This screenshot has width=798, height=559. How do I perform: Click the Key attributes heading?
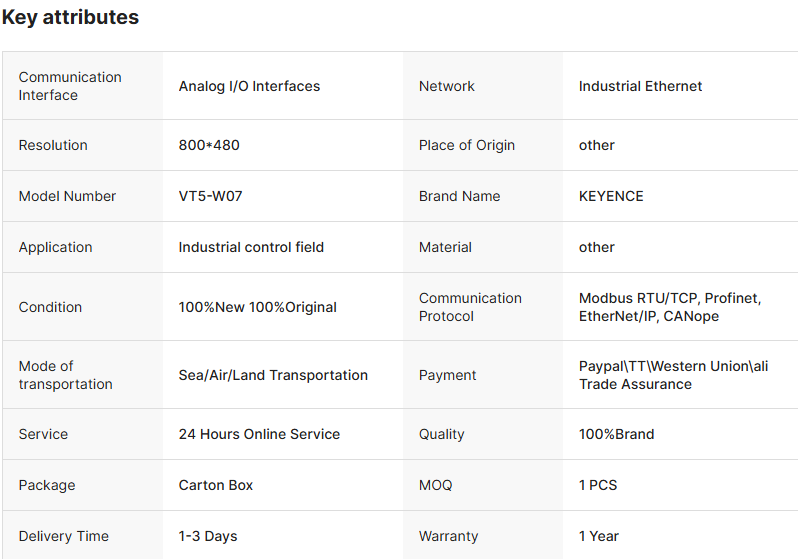(x=70, y=18)
